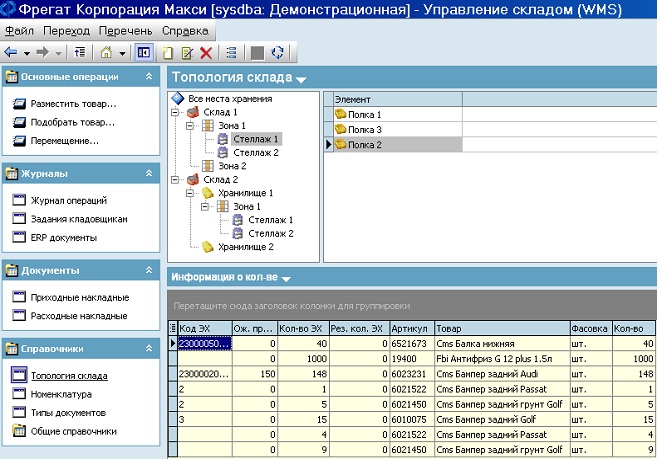The height and width of the screenshot is (460, 660).
Task: Open Типы документов reference
Action: 68,412
